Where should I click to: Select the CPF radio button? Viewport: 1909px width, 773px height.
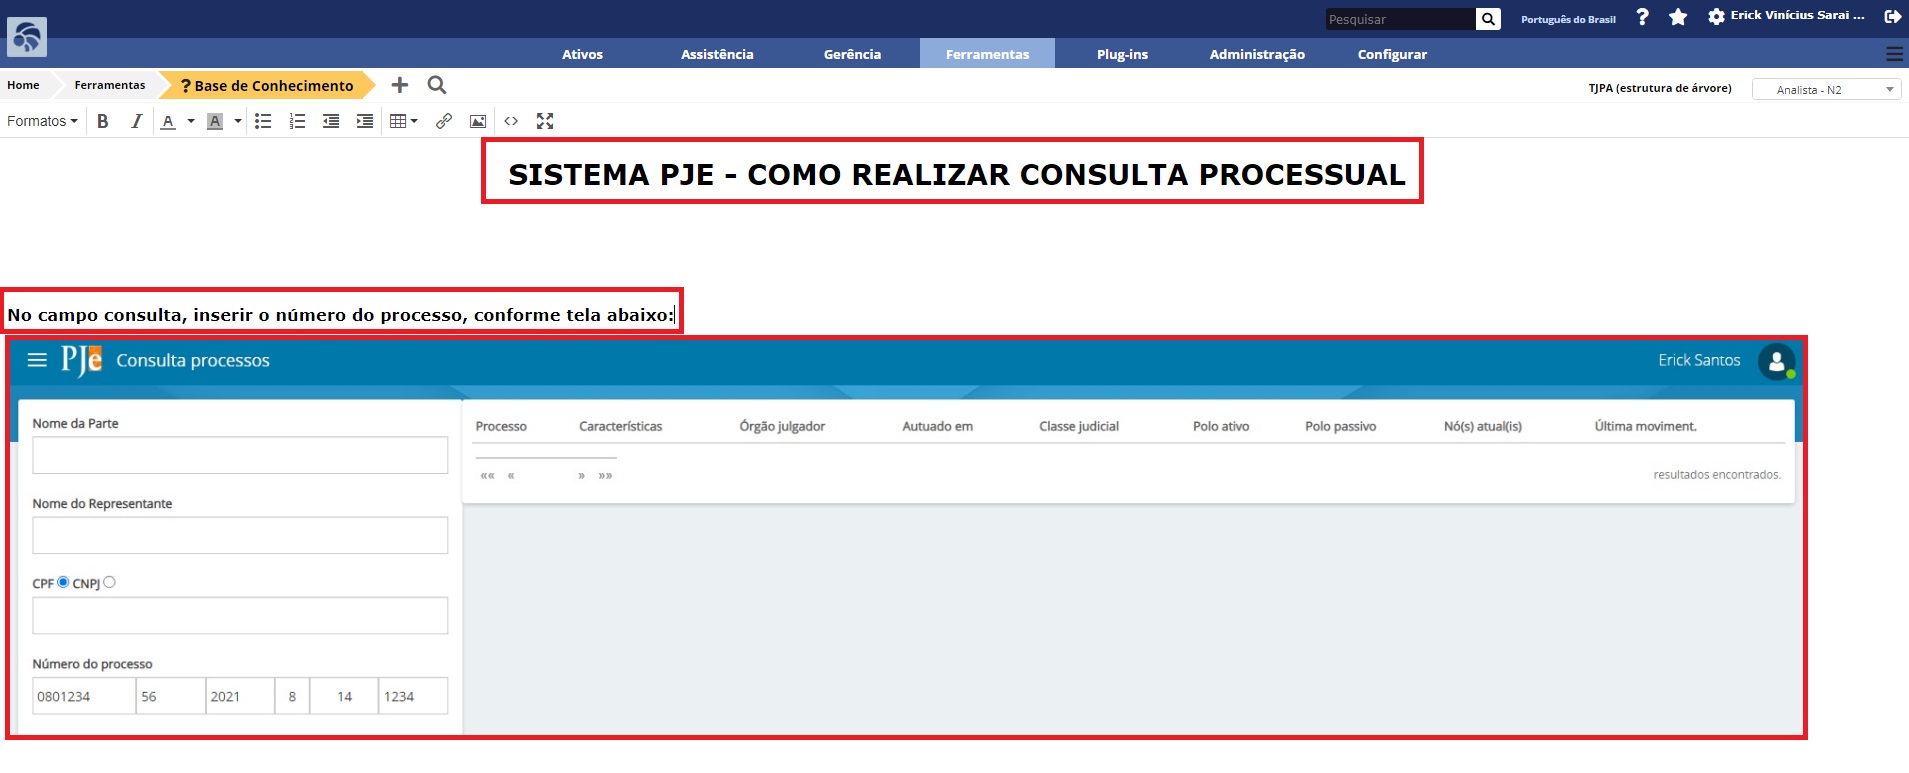pos(63,582)
